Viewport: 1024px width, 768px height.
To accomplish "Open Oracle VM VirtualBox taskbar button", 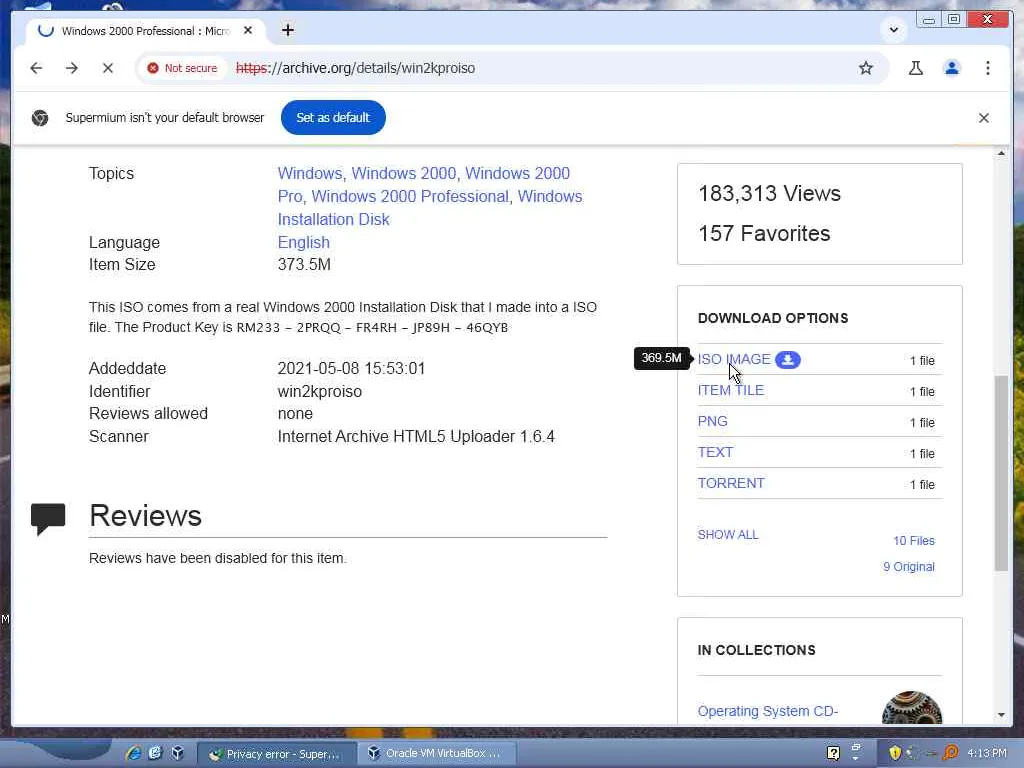I will [437, 753].
